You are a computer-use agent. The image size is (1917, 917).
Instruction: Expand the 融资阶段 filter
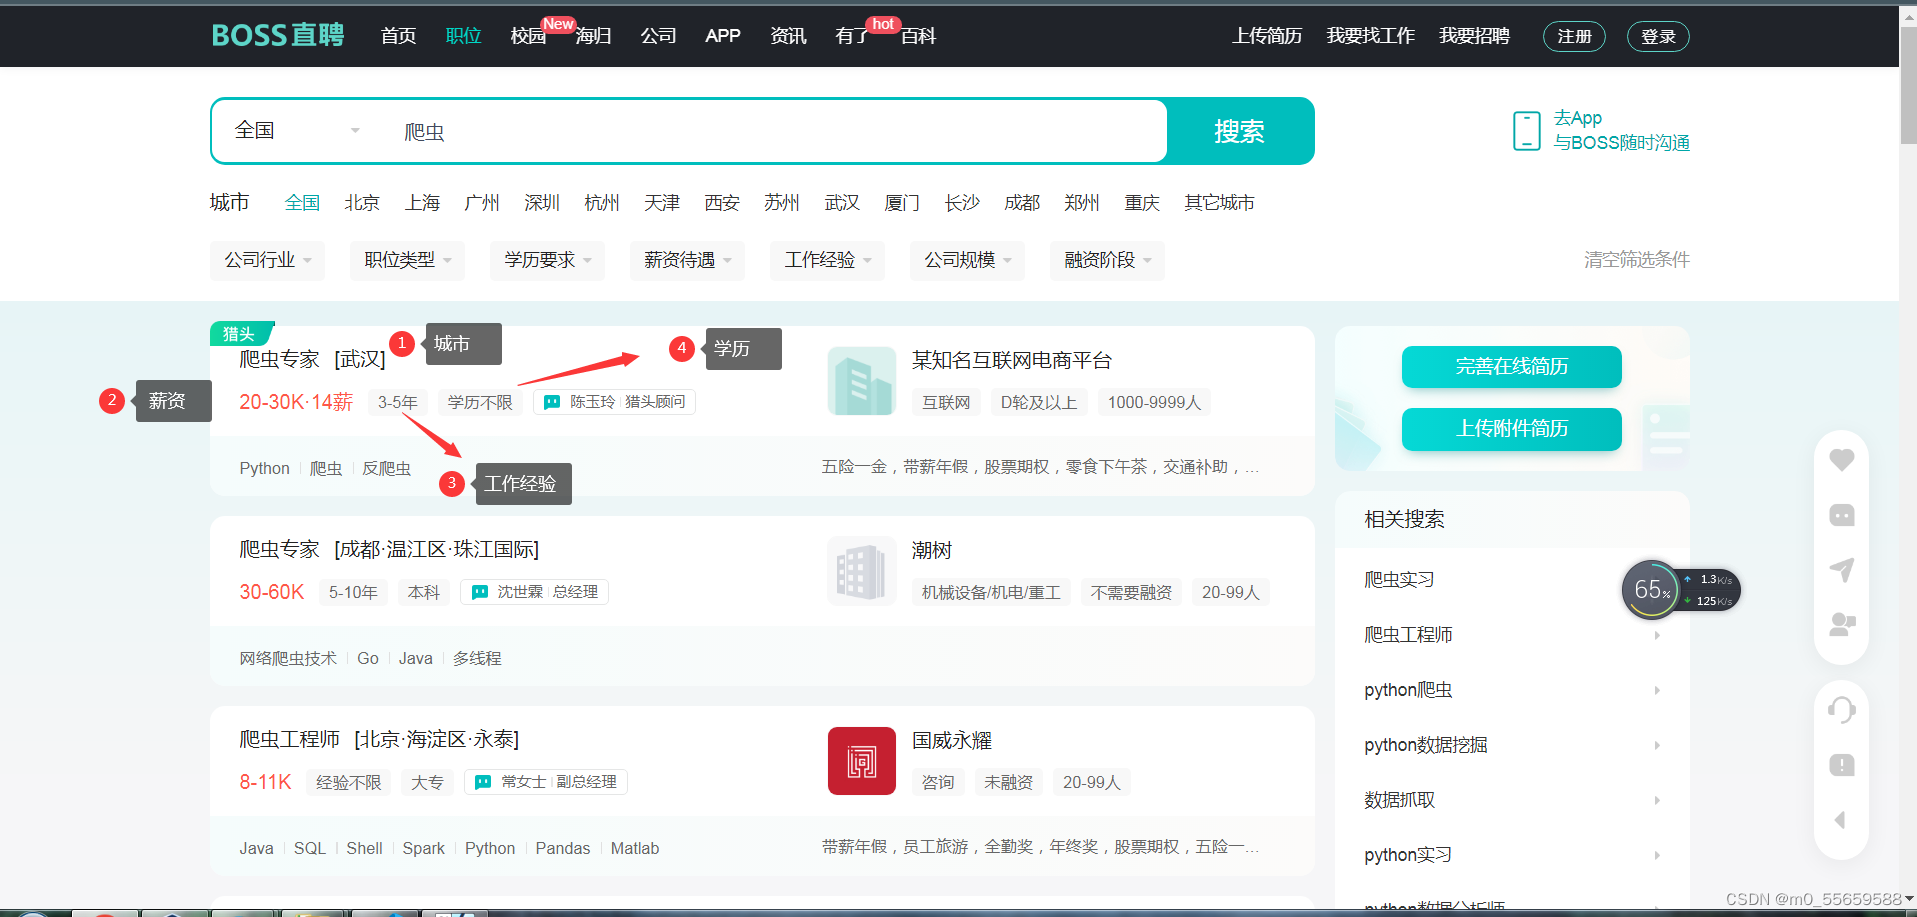click(x=1107, y=260)
